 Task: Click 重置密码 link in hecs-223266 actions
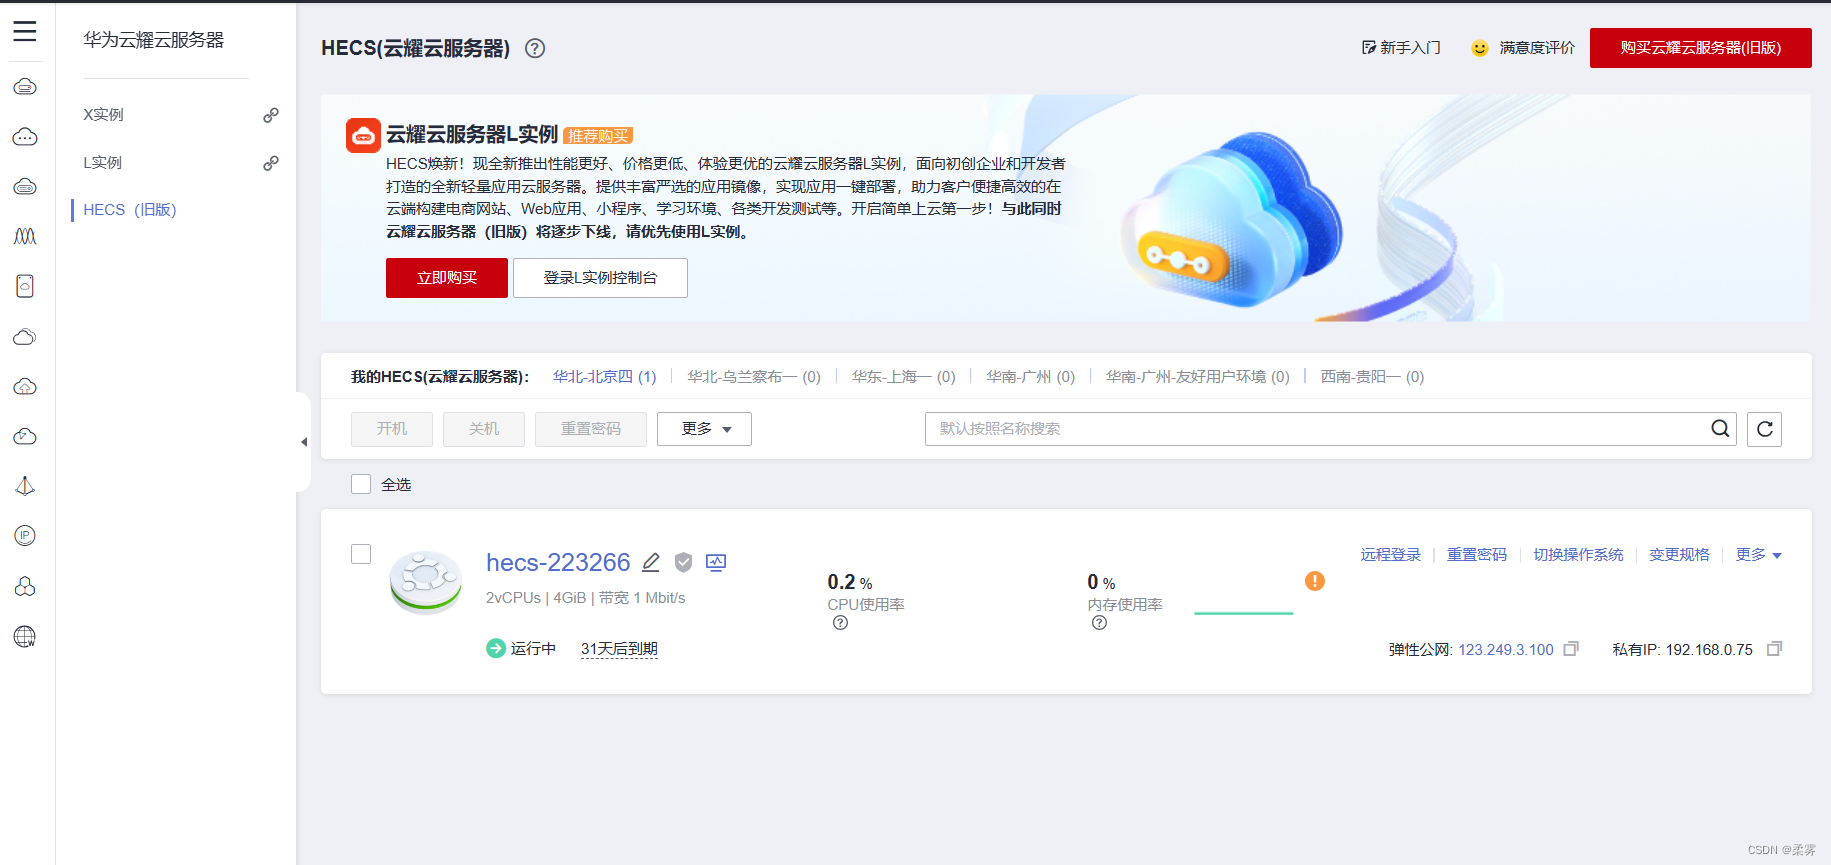(1477, 555)
